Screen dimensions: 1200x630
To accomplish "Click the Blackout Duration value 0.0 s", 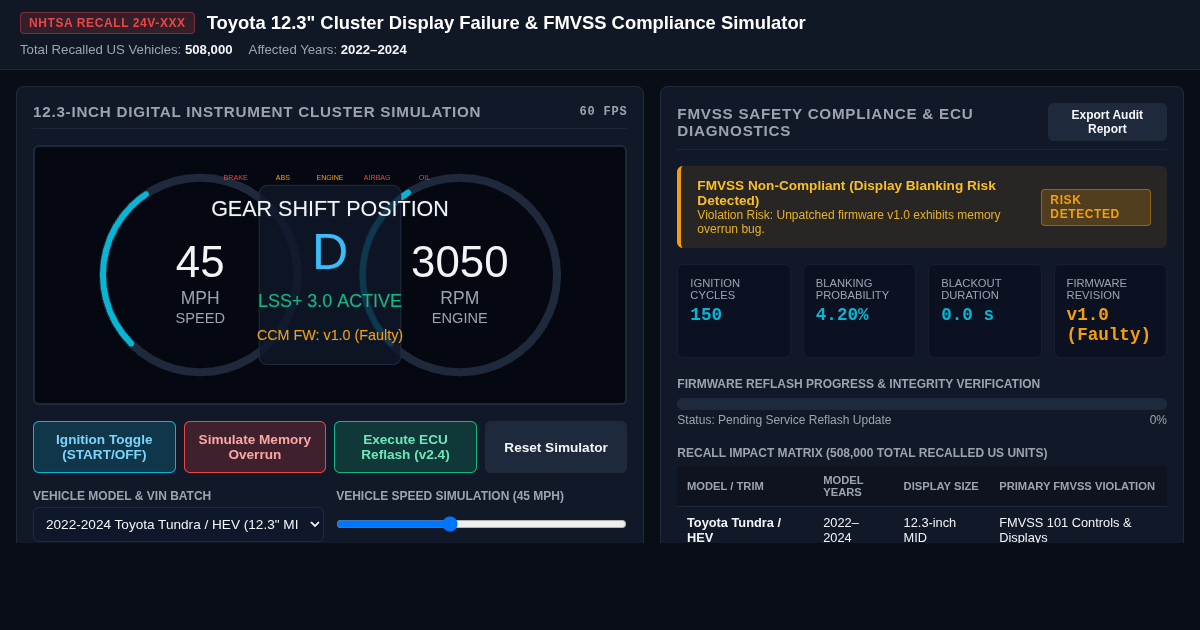I will 968,315.
